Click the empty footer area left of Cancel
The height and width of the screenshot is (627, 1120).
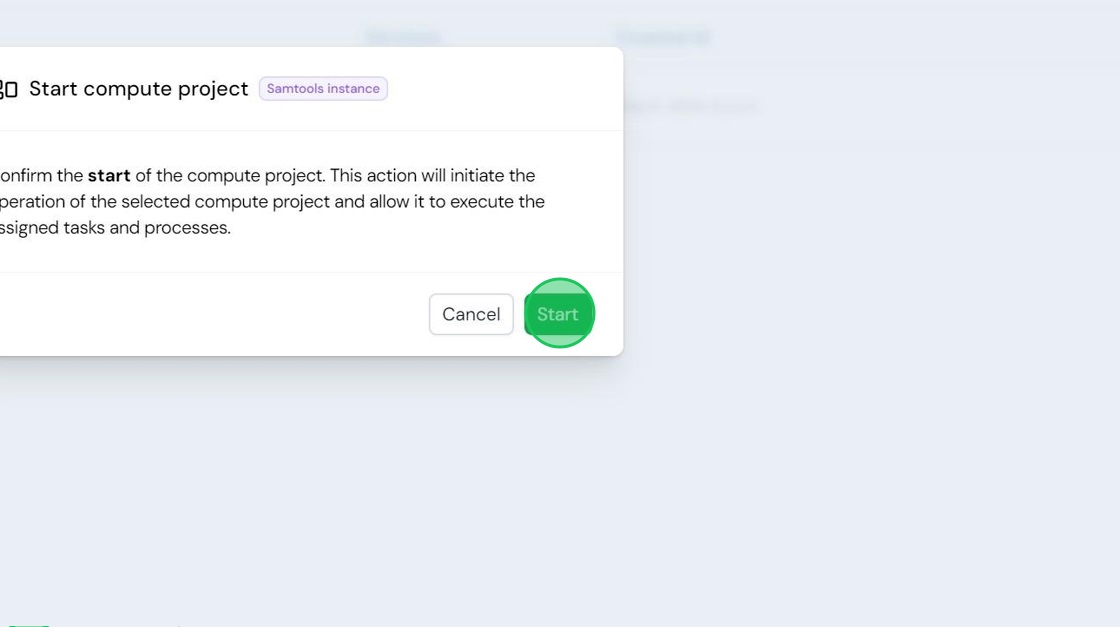[214, 314]
